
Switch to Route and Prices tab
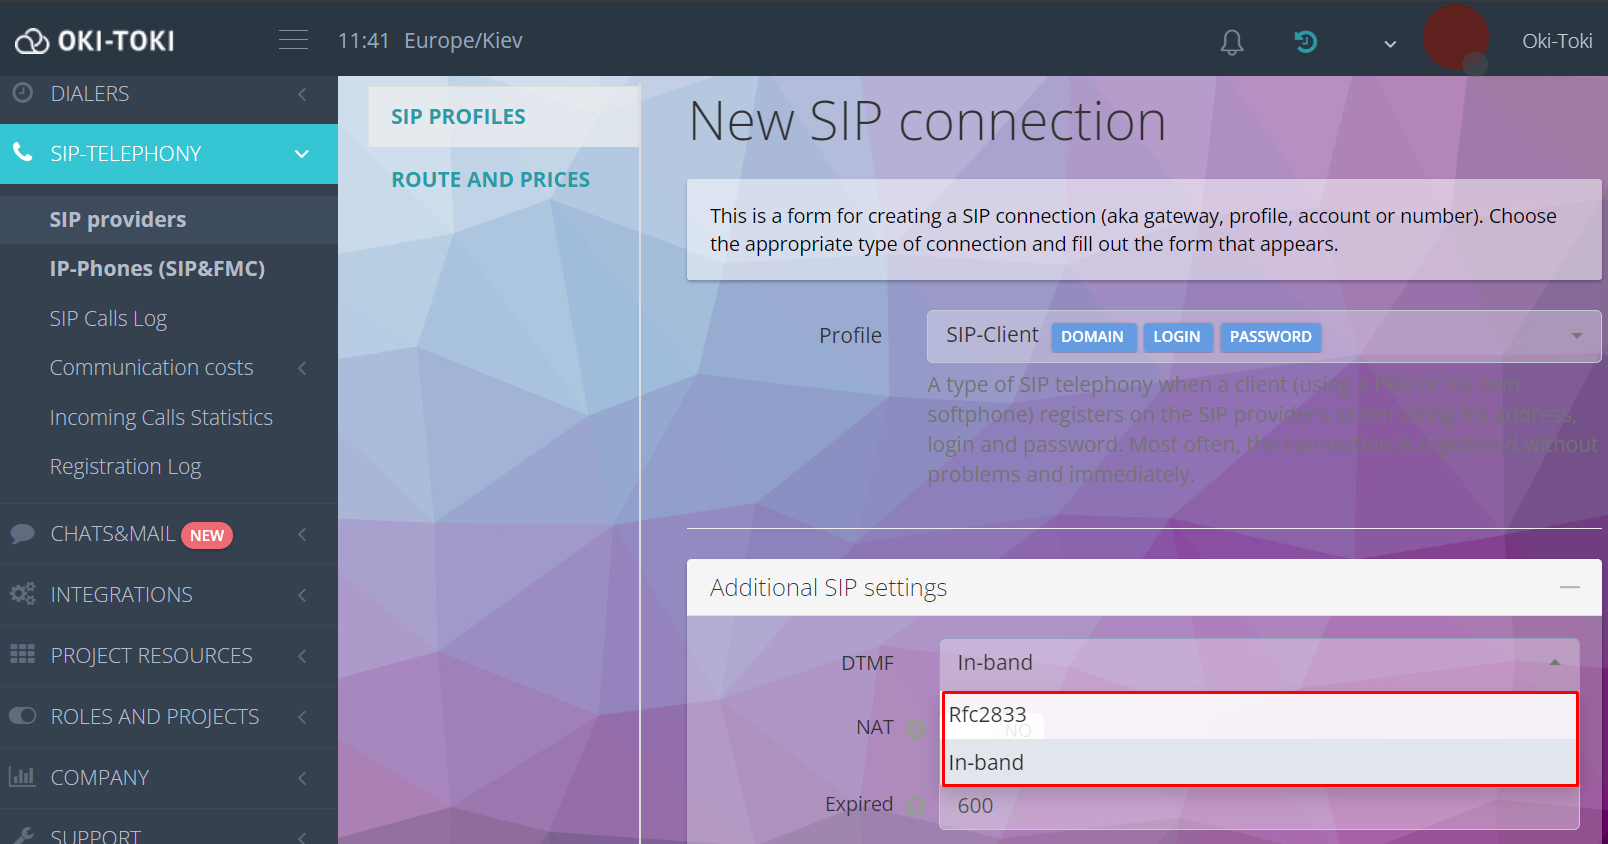pos(490,180)
